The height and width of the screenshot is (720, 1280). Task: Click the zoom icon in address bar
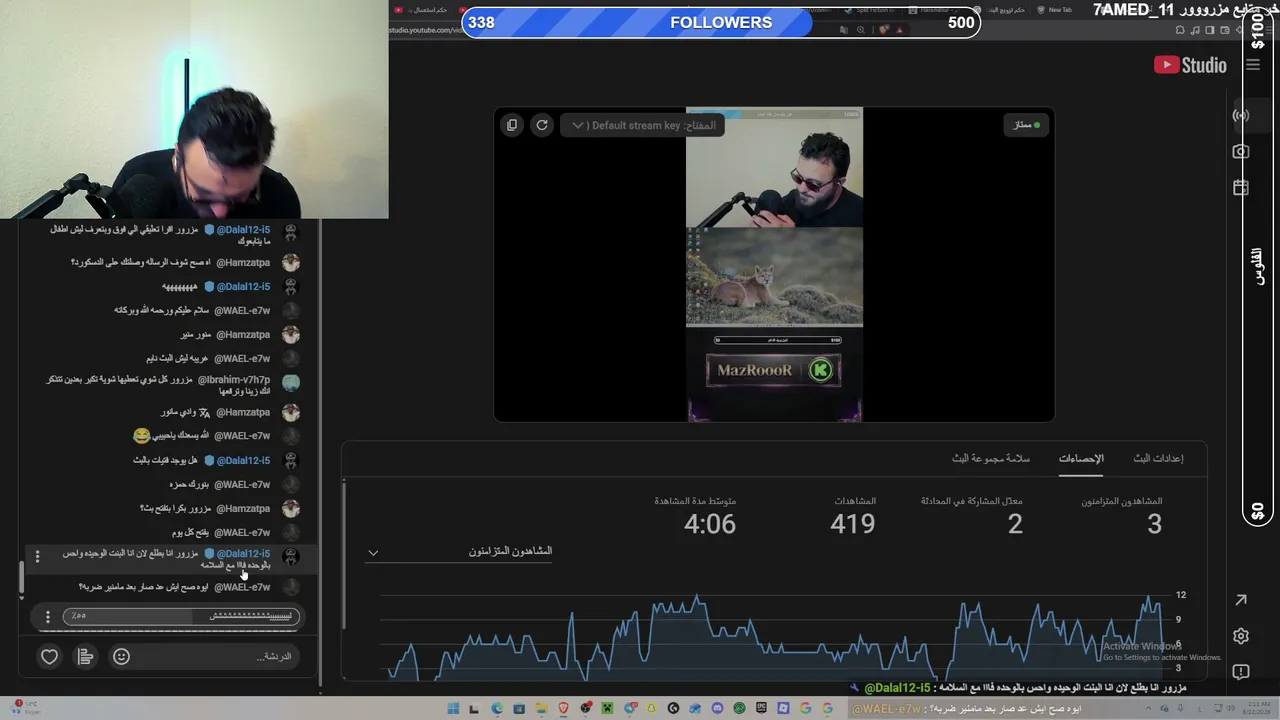861,30
